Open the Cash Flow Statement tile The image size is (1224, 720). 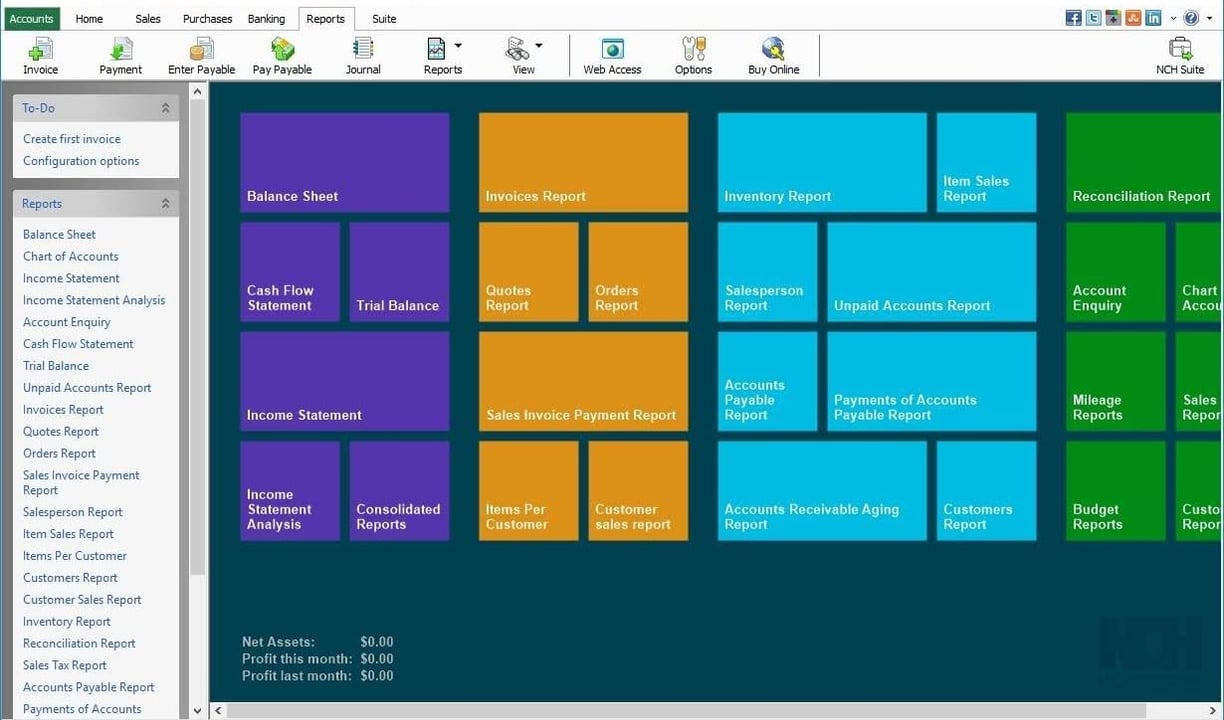point(290,272)
